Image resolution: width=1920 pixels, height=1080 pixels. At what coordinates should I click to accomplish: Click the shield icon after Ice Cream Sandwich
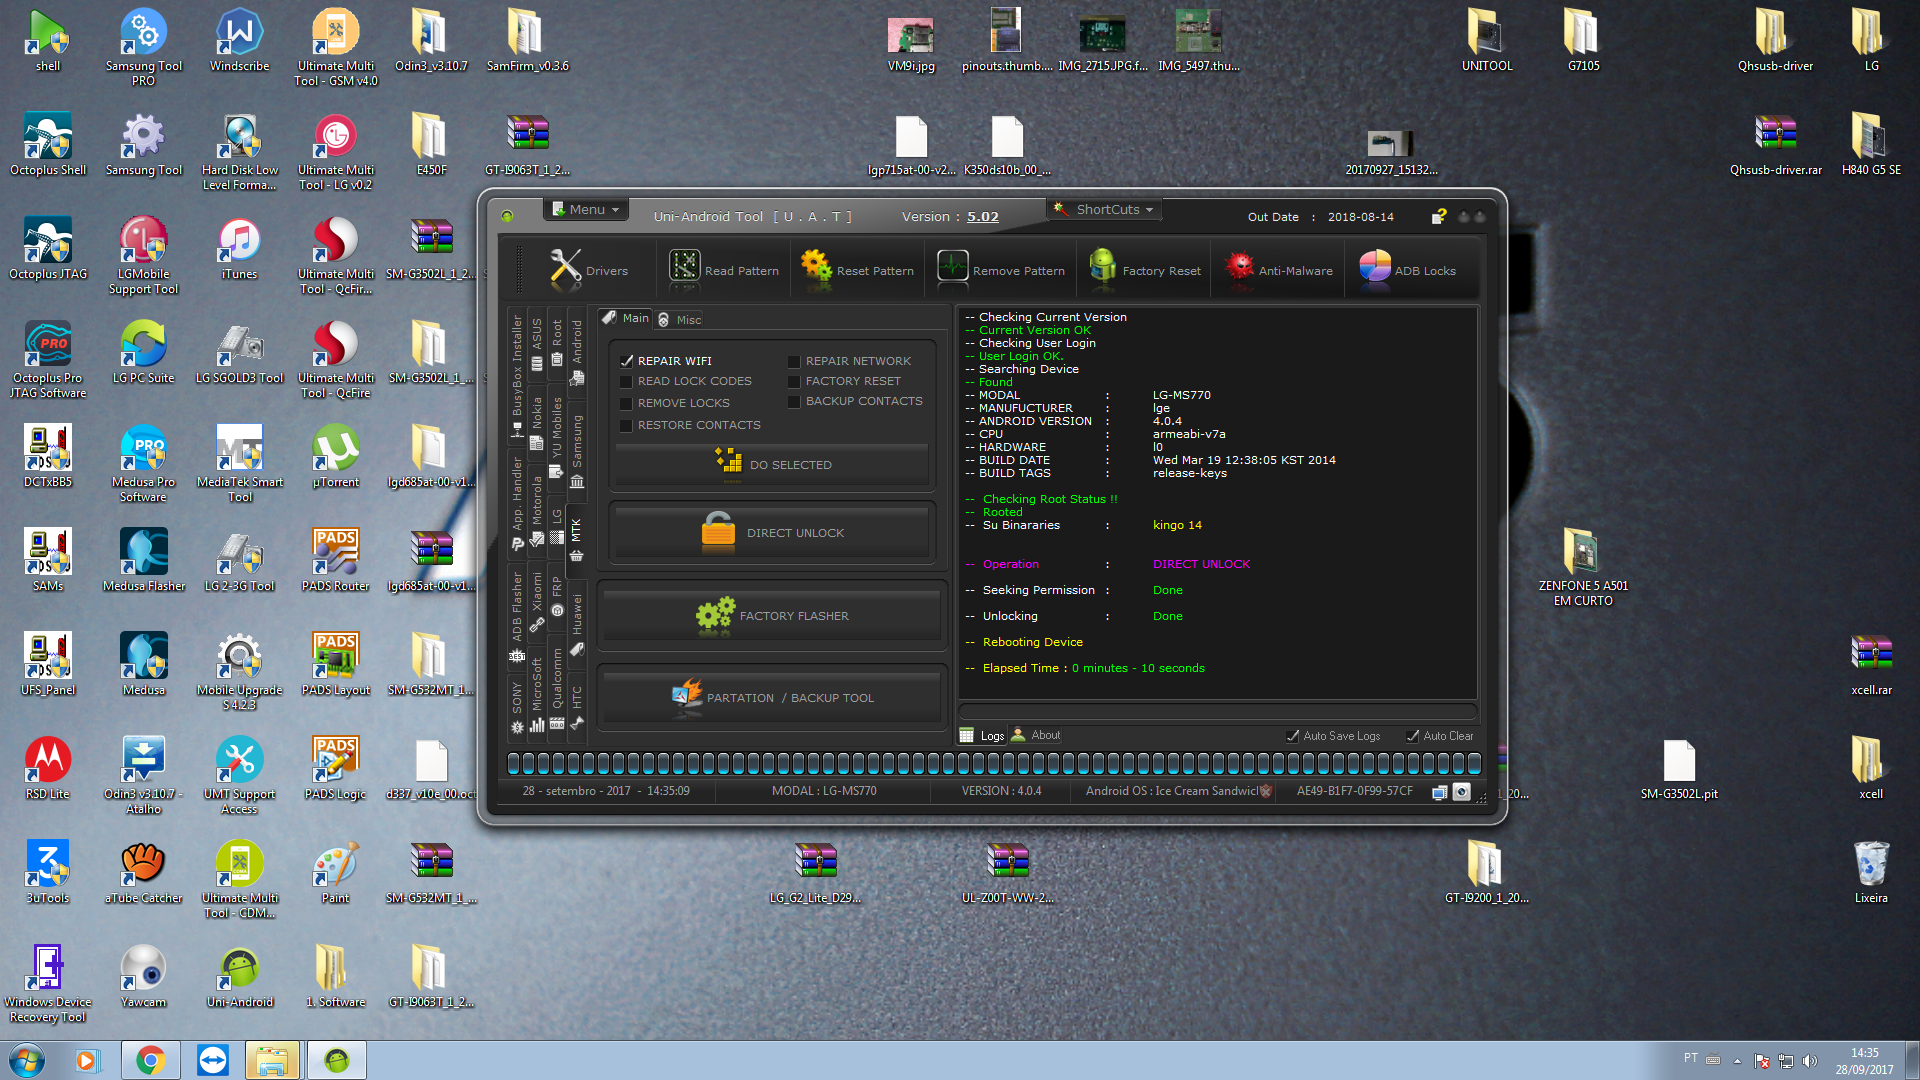(1266, 791)
